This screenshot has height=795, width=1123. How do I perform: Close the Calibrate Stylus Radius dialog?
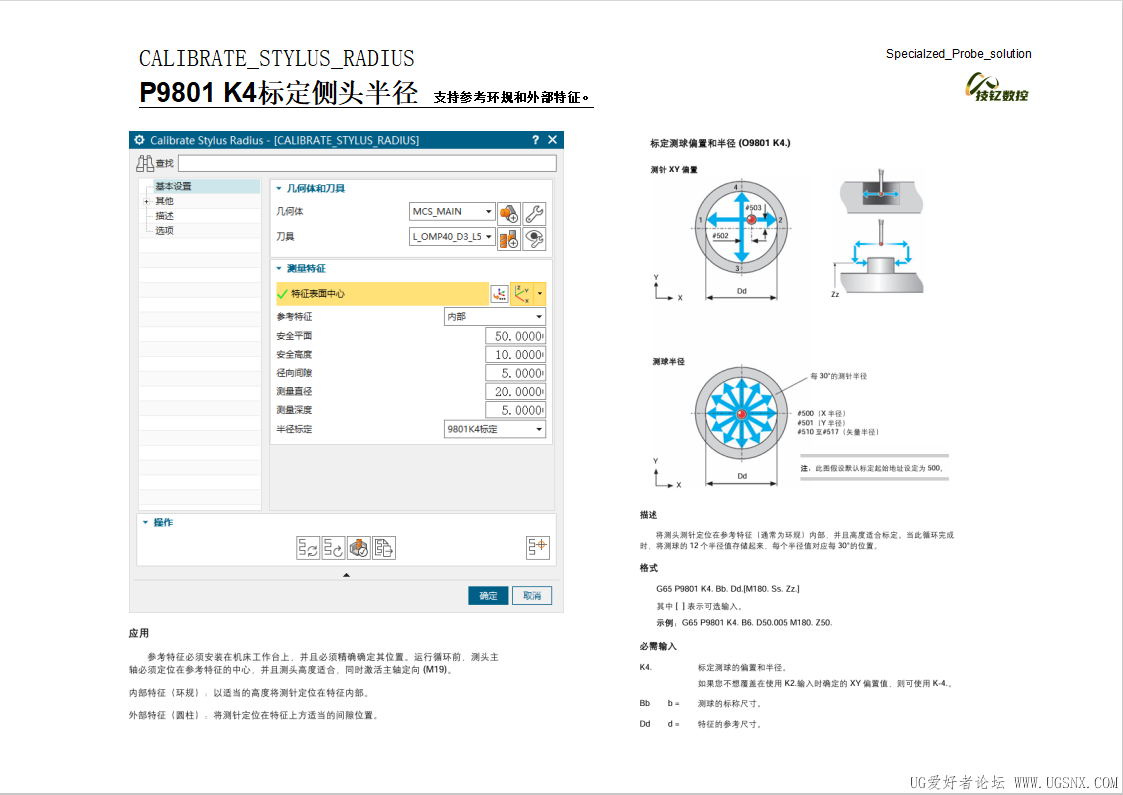coord(552,140)
